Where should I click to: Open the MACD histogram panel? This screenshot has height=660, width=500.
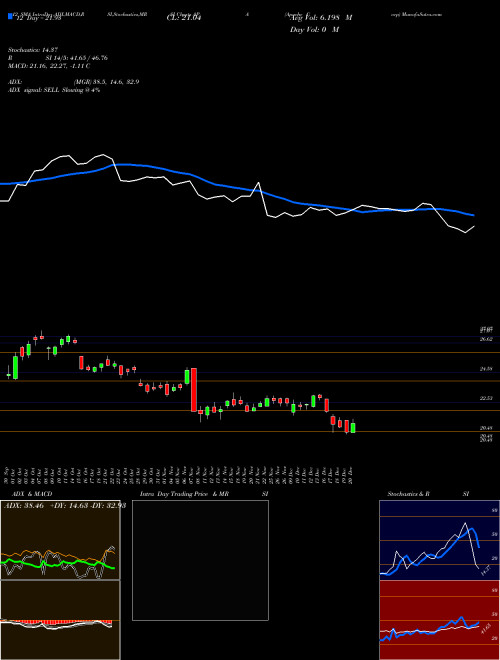[x=60, y=620]
